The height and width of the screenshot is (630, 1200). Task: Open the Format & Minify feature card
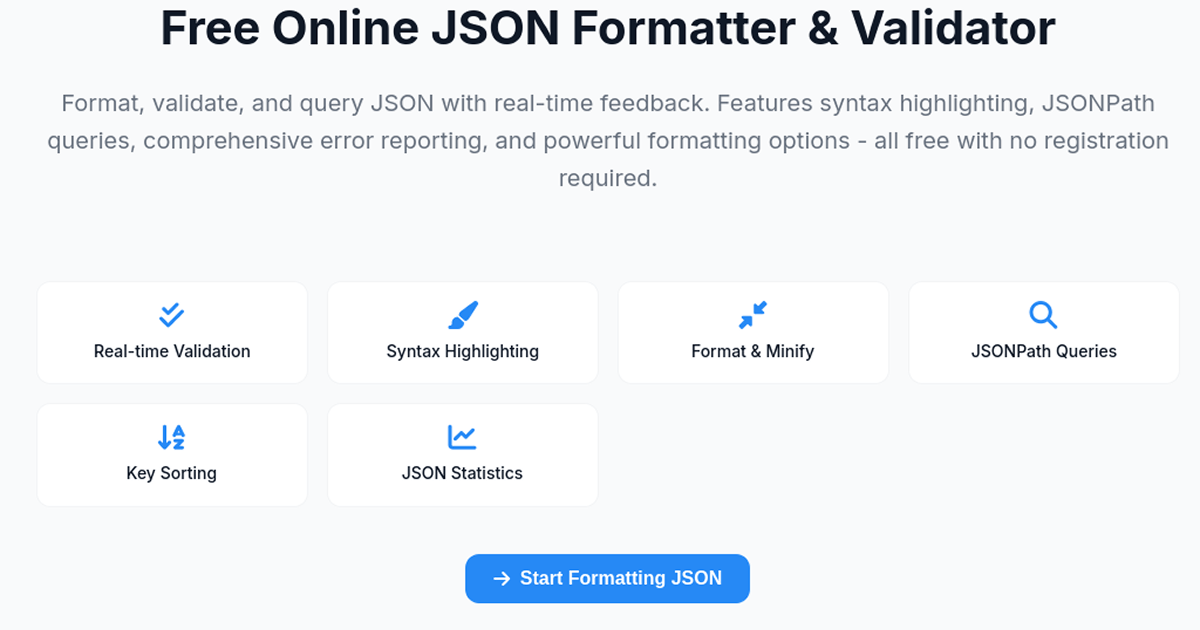752,332
